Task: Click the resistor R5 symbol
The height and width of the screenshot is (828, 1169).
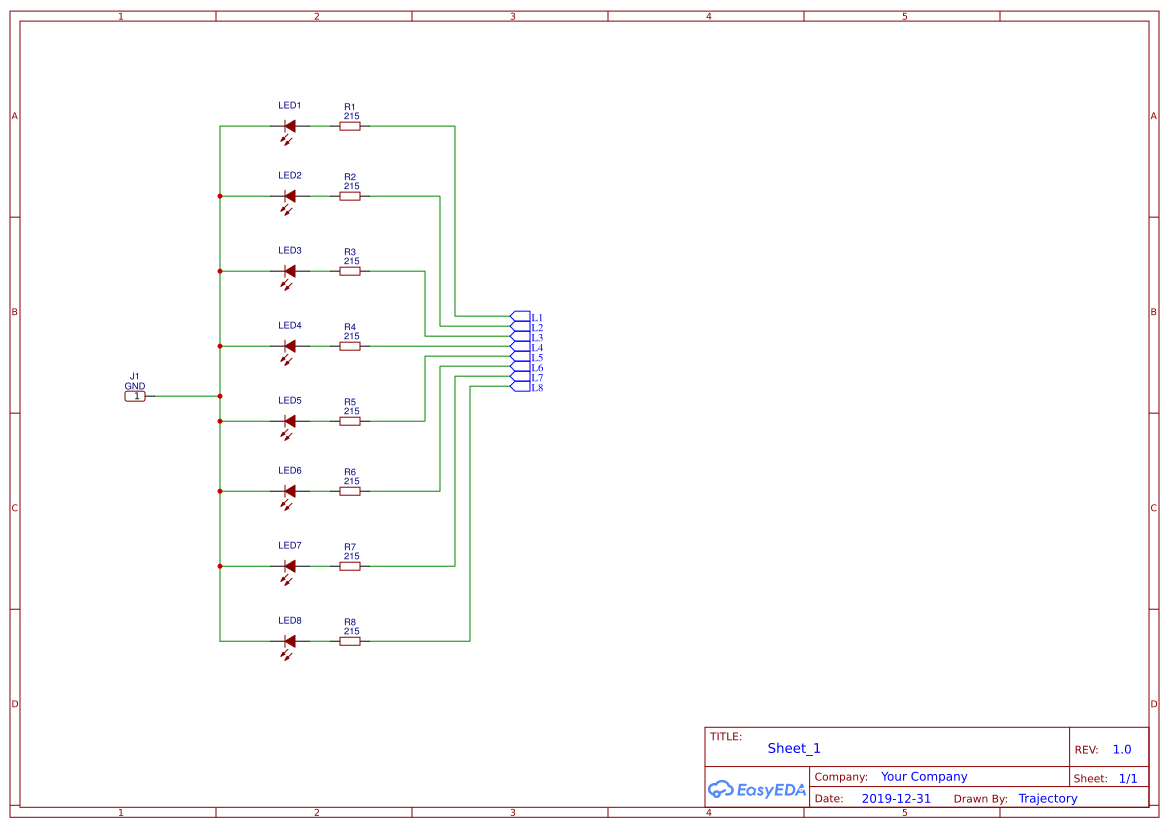Action: [350, 421]
